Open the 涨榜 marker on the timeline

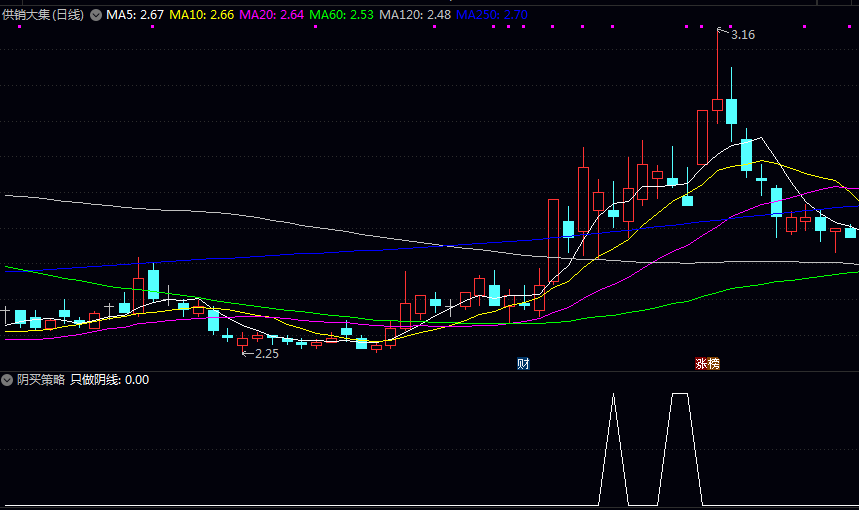click(707, 363)
